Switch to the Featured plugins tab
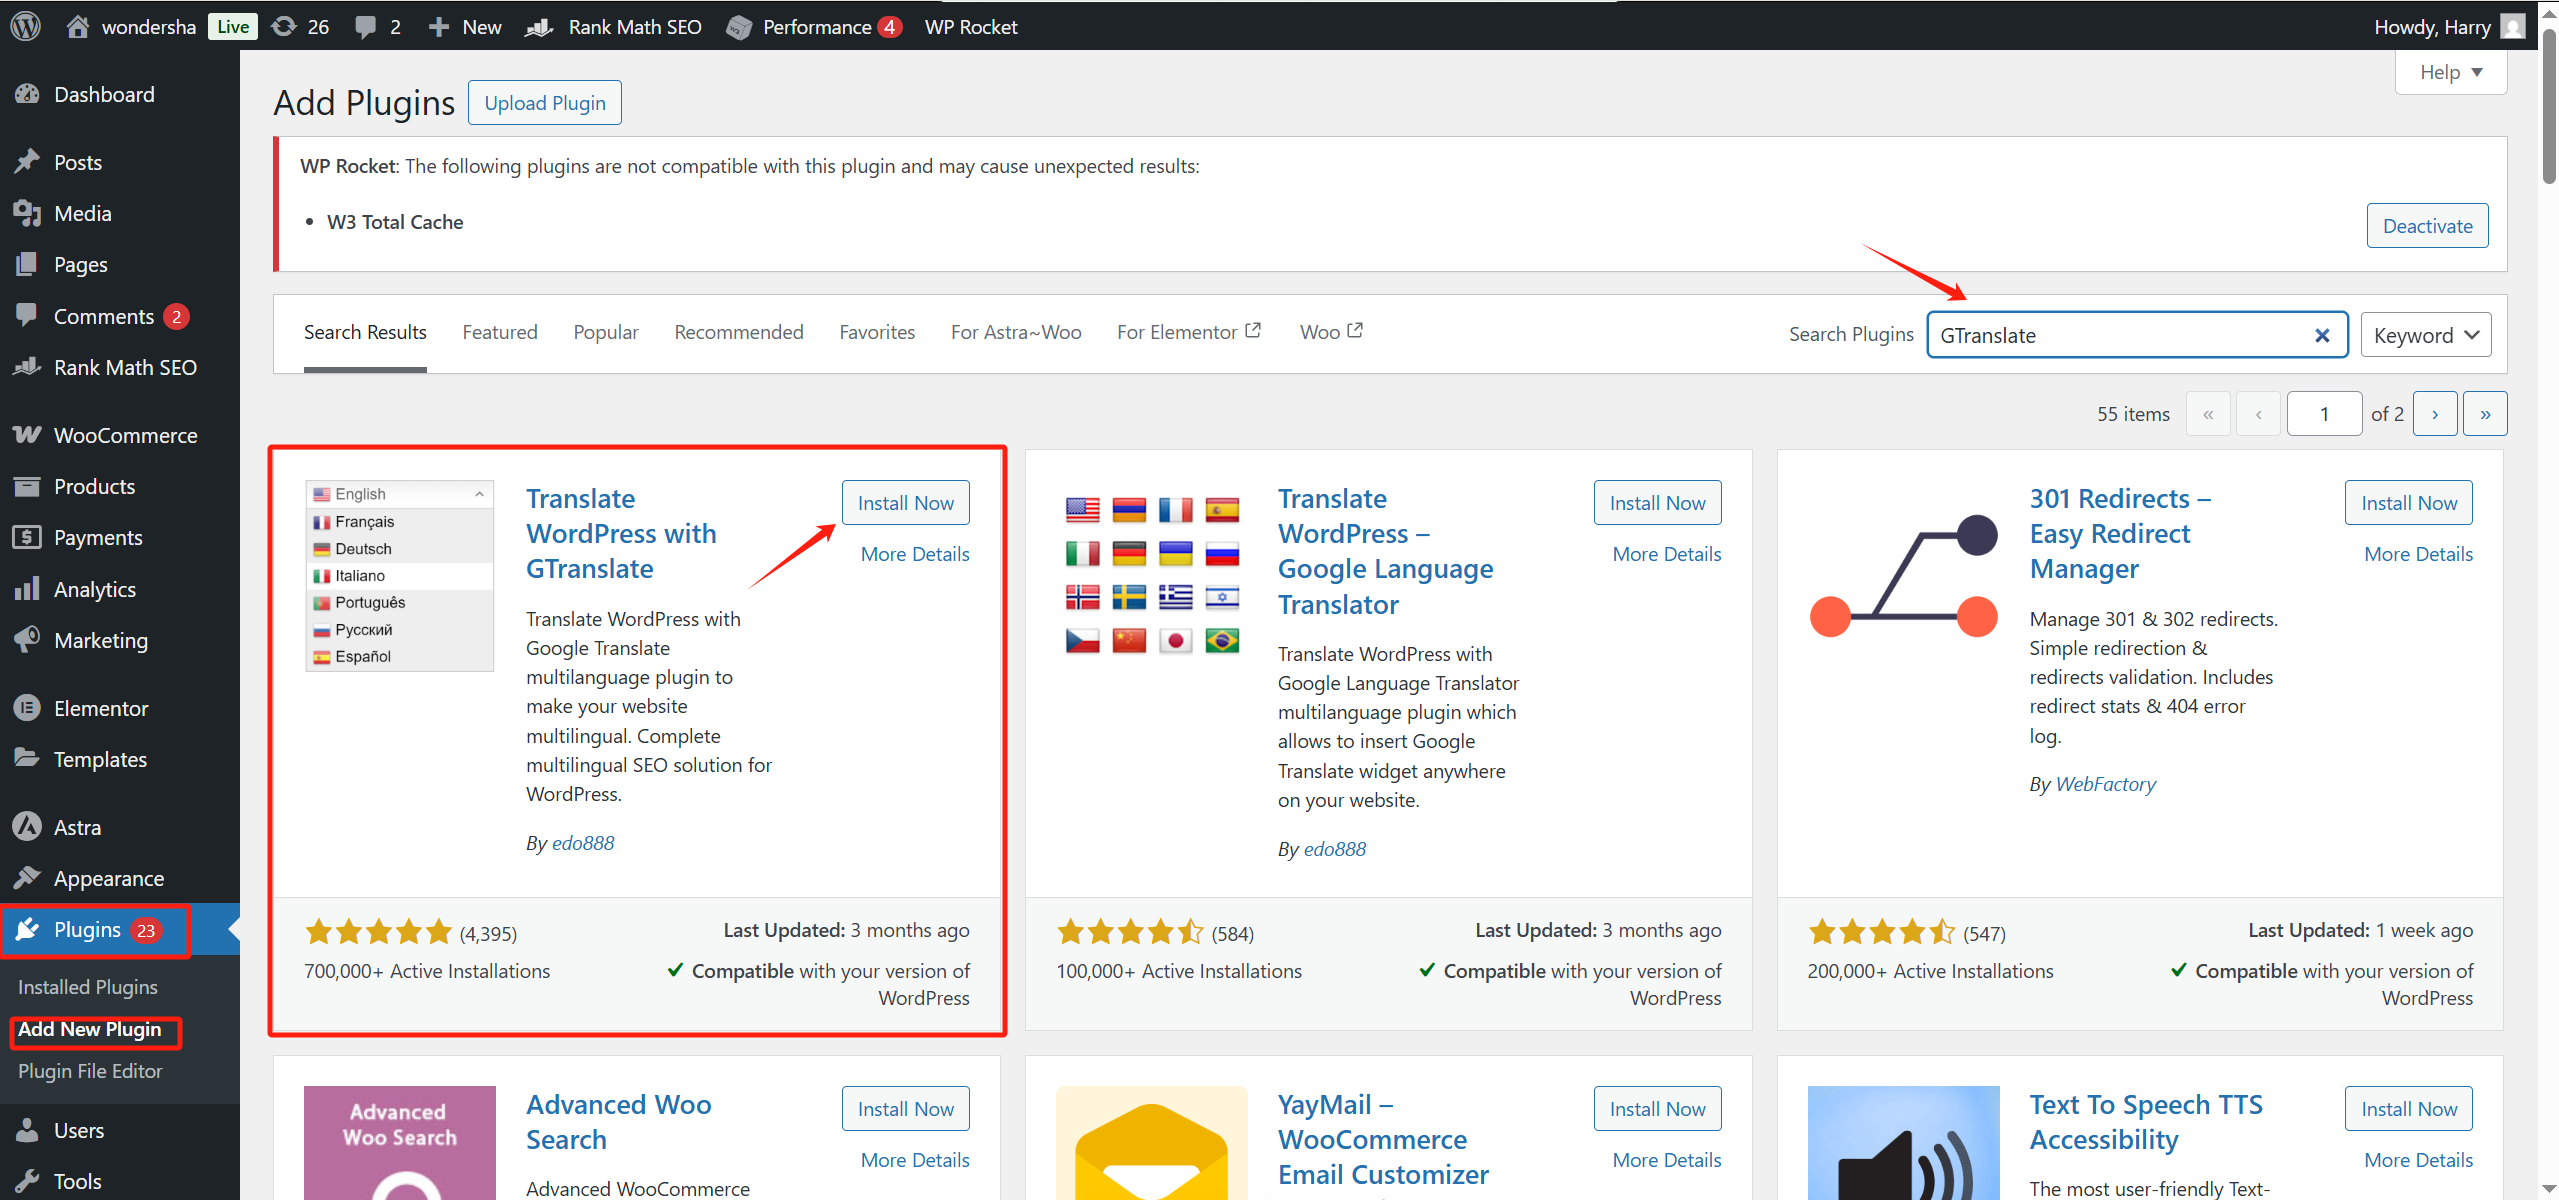 click(x=499, y=332)
